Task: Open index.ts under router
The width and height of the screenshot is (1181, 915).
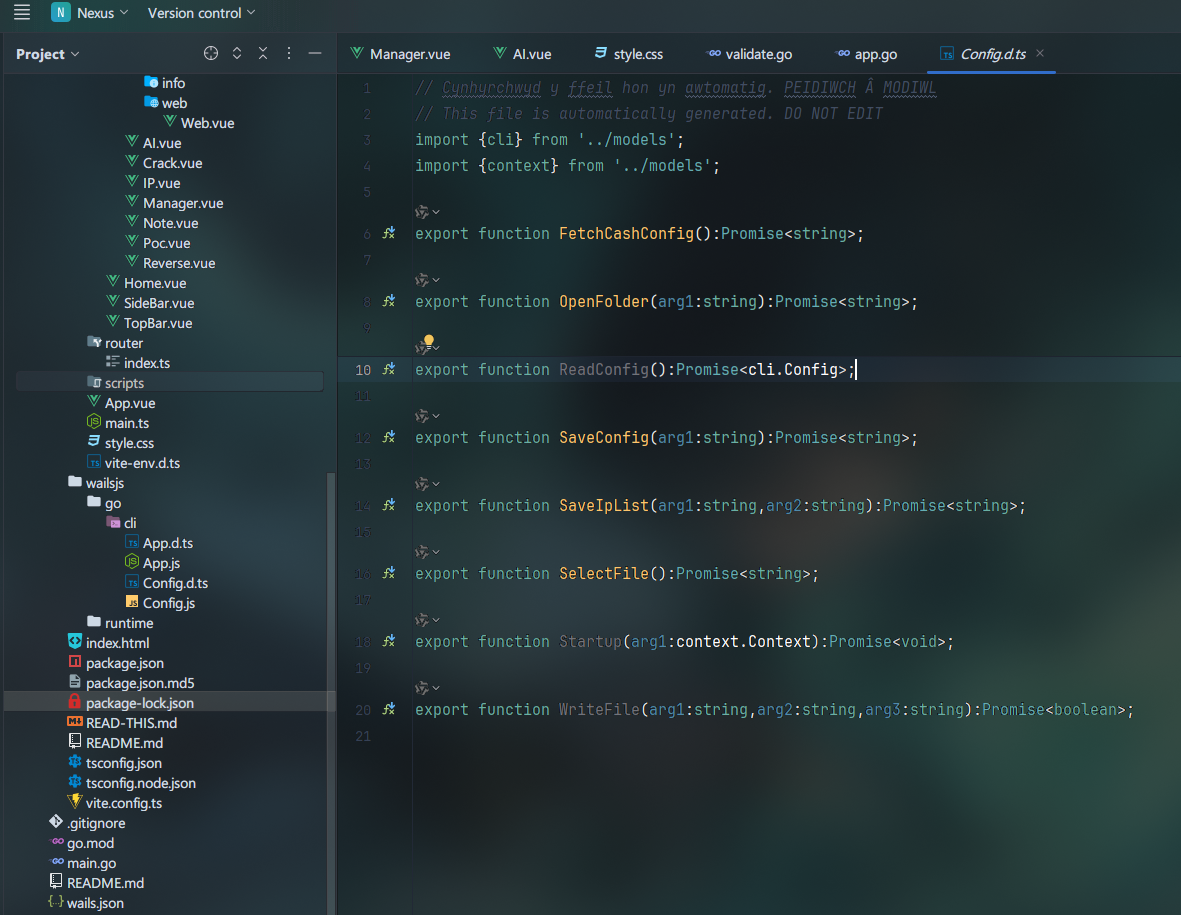Action: (138, 363)
